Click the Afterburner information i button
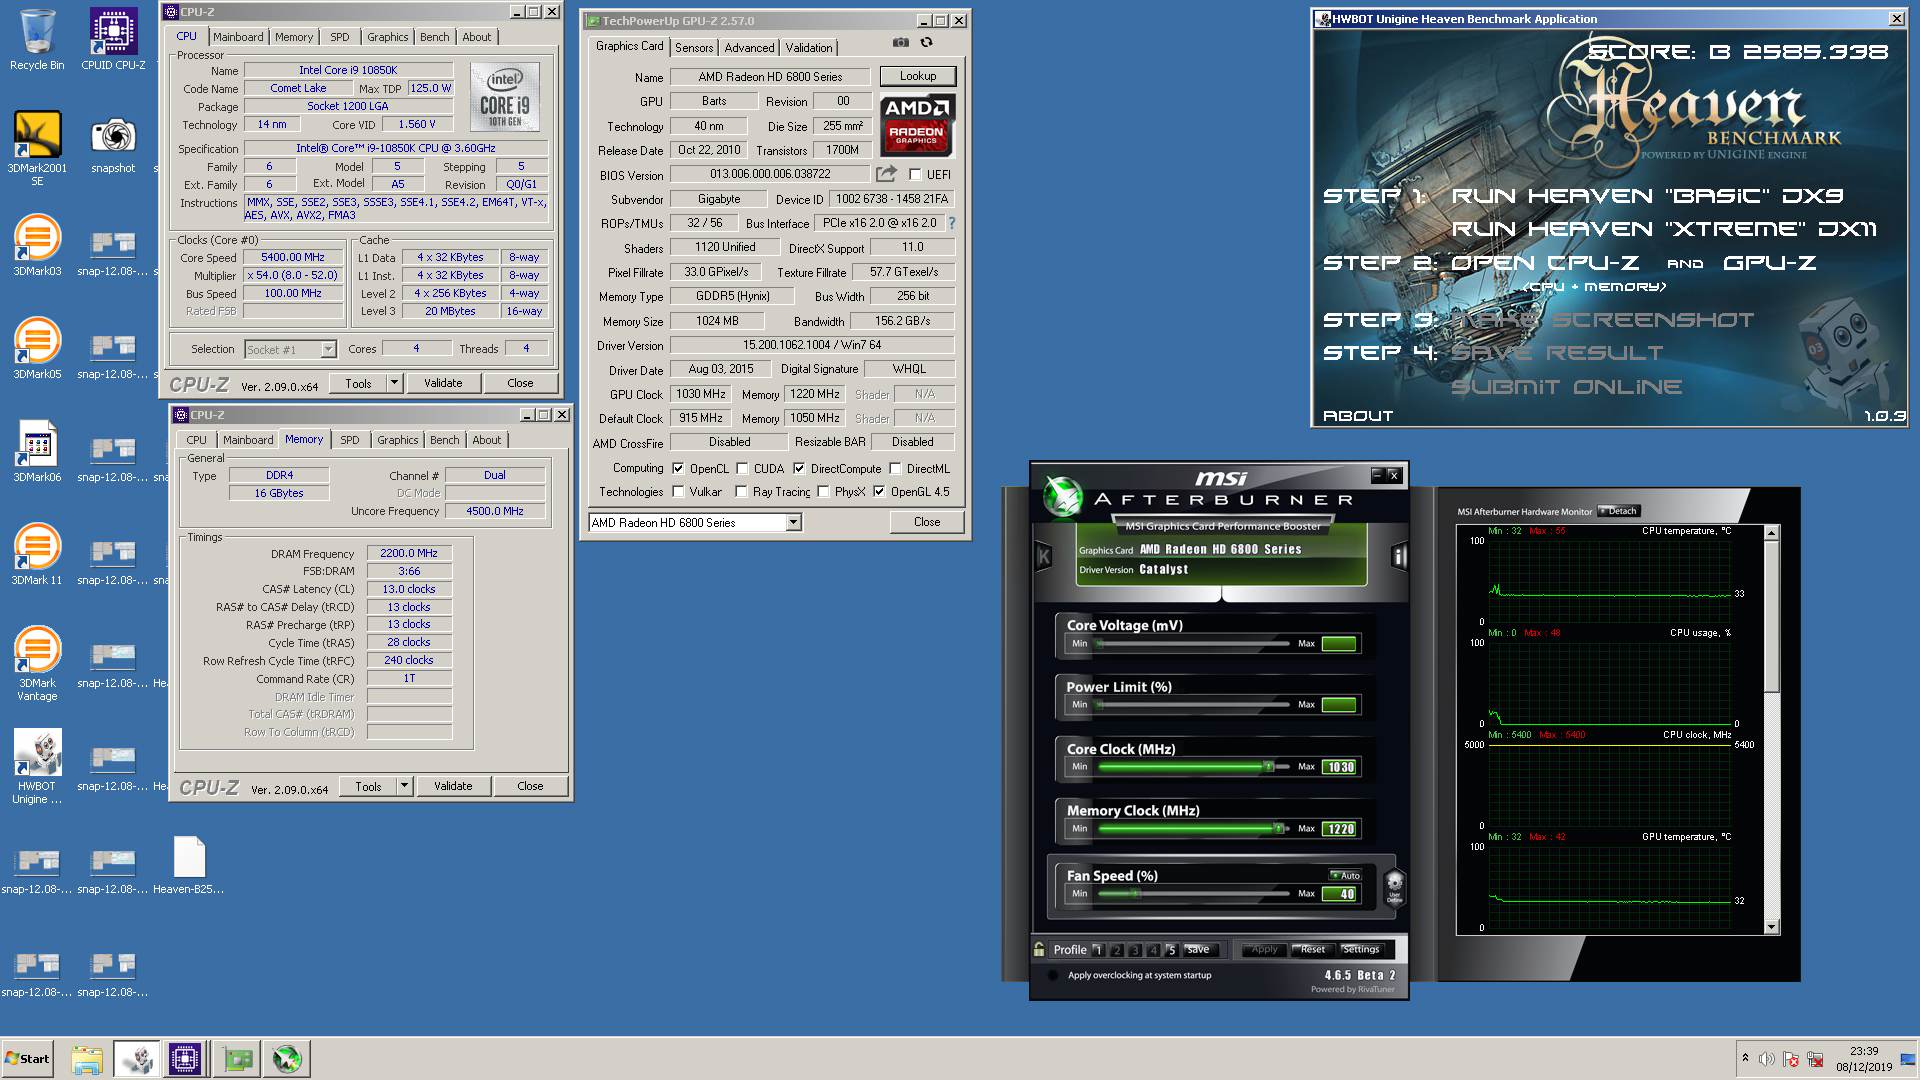Screen dimensions: 1920x1080 pos(1399,557)
